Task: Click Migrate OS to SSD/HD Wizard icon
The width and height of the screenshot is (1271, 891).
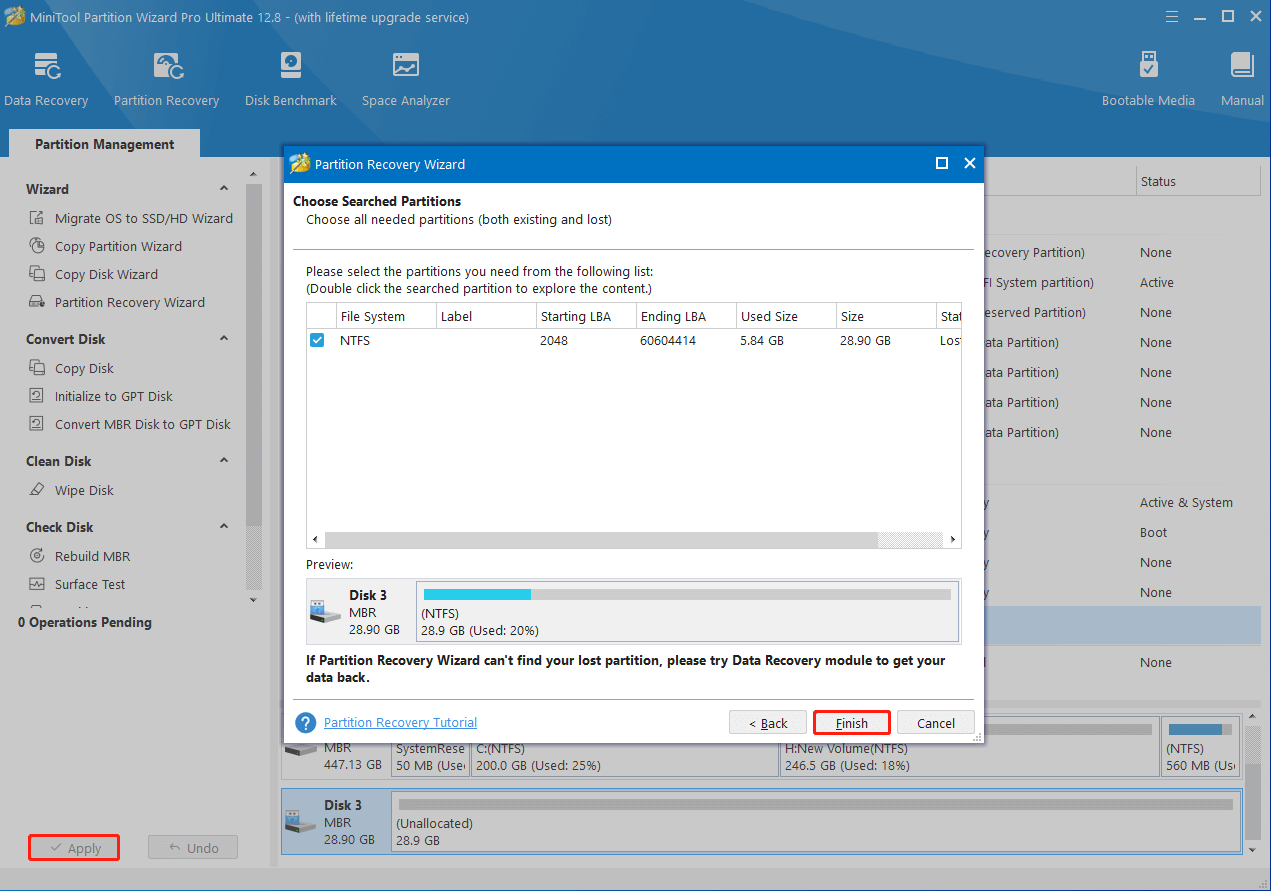Action: click(37, 218)
